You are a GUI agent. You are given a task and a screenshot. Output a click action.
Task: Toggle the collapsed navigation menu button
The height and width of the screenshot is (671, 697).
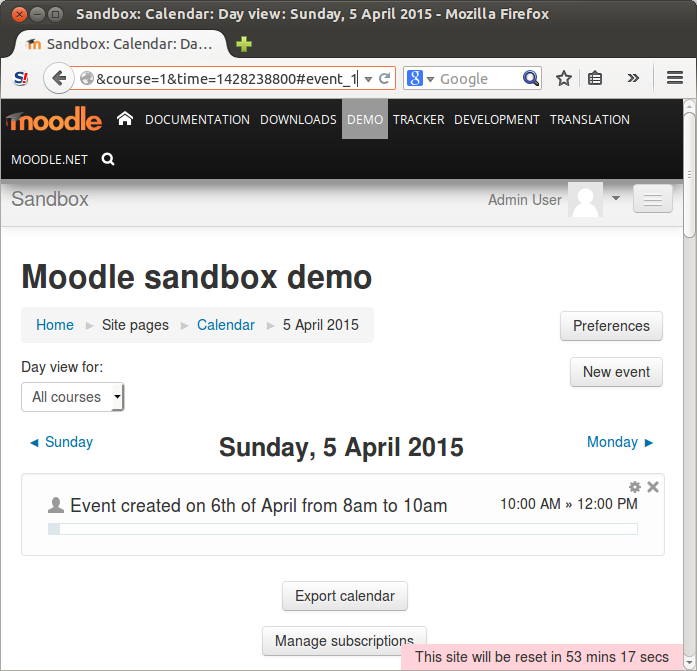[x=653, y=199]
